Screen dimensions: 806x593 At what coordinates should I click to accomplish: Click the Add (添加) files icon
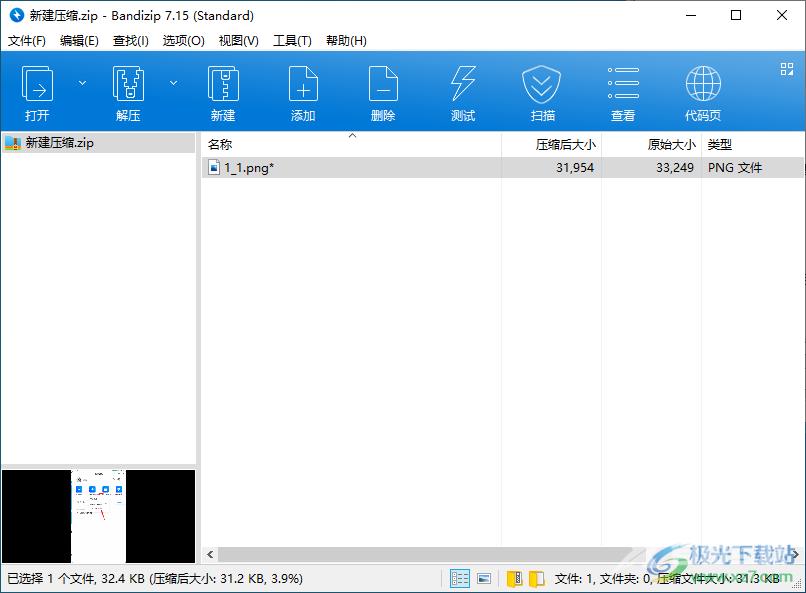303,84
